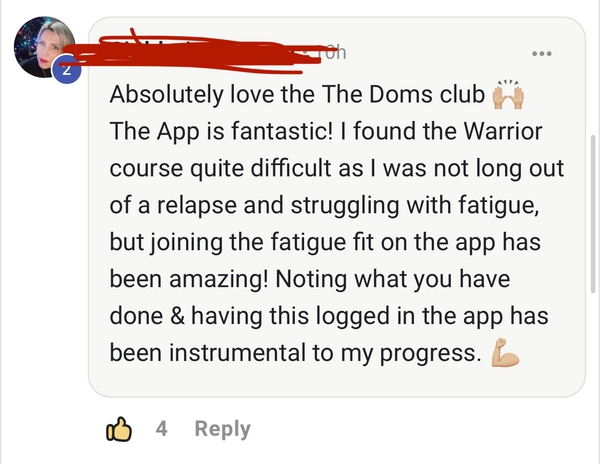Screen dimensions: 600x464
Task: Click the word Warrior in the comment
Action: [503, 131]
